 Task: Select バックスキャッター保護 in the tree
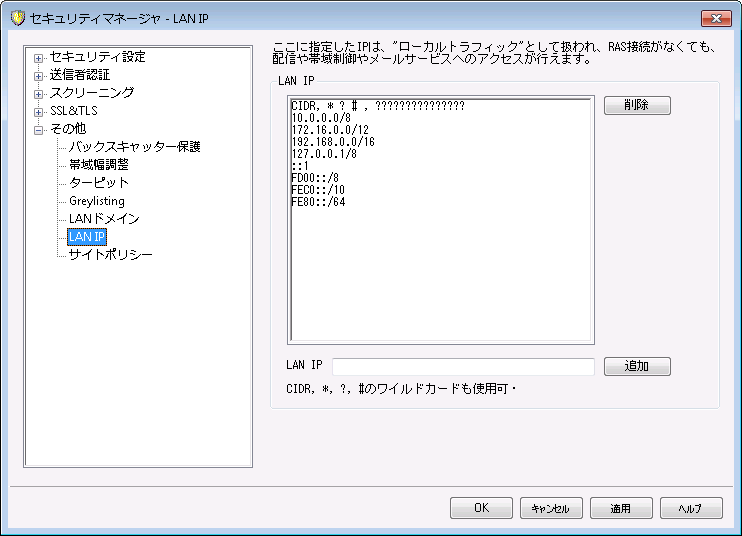134,147
